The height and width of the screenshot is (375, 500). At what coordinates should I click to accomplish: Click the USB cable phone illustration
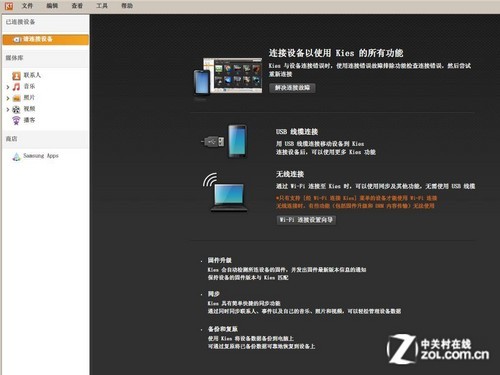tap(224, 141)
